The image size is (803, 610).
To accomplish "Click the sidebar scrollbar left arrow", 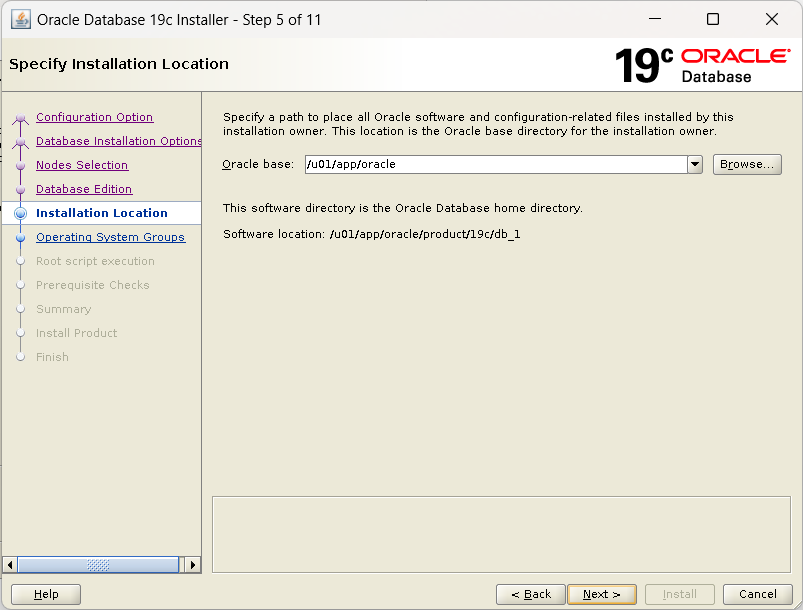I will [10, 565].
